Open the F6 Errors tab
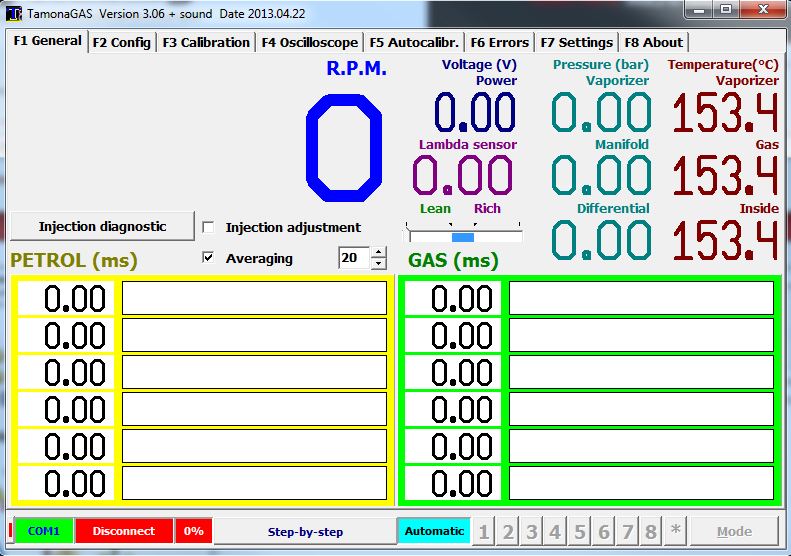Viewport: 791px width, 556px height. (x=499, y=42)
